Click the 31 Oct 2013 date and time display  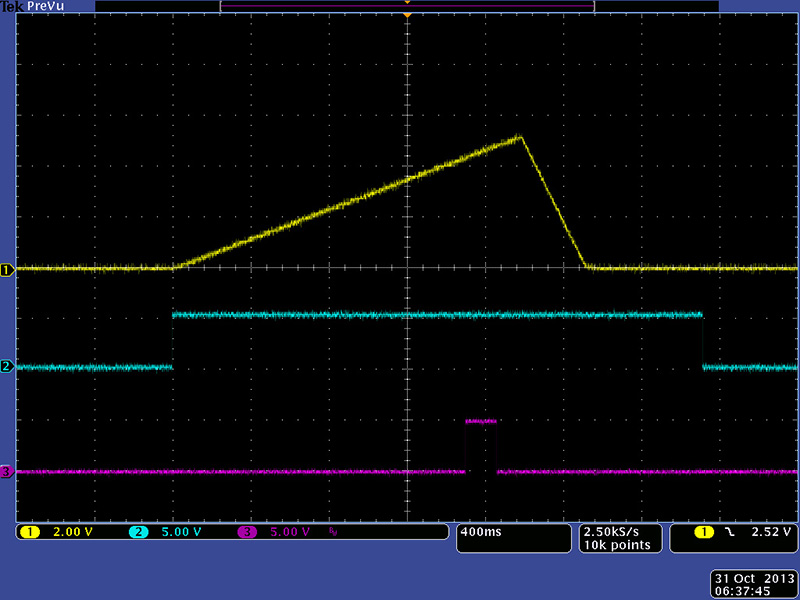pos(751,584)
